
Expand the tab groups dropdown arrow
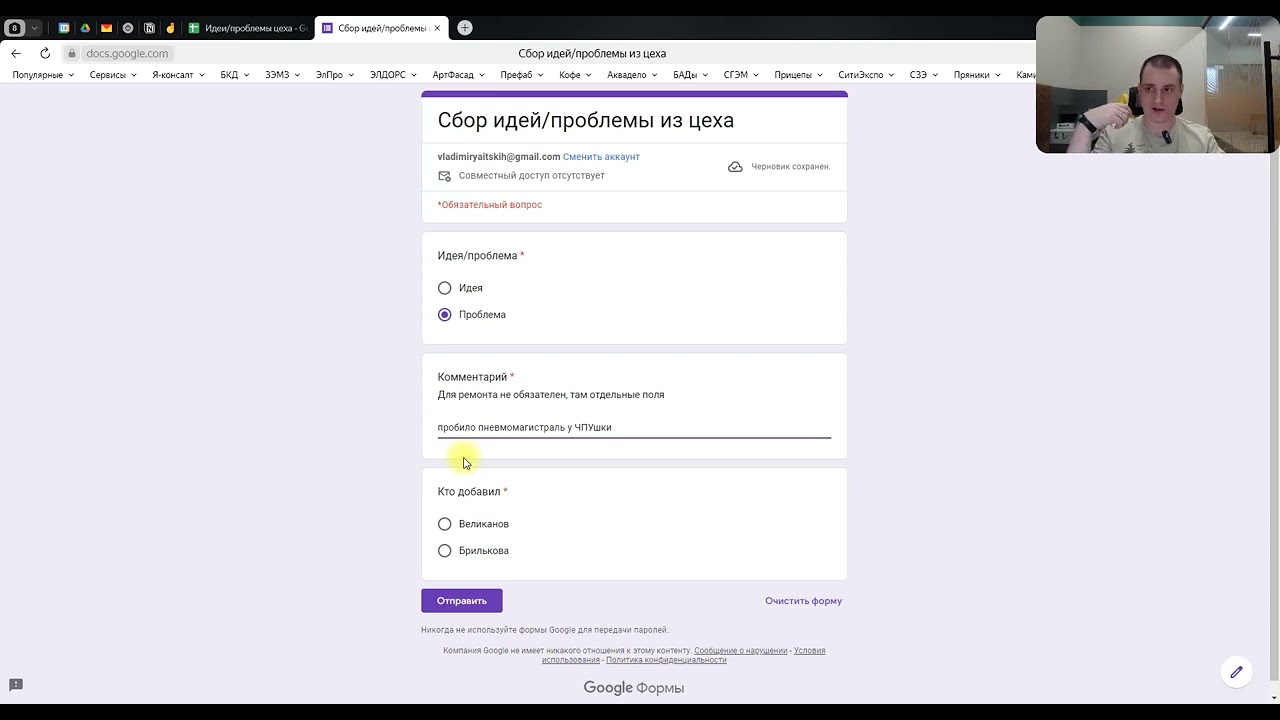point(35,28)
